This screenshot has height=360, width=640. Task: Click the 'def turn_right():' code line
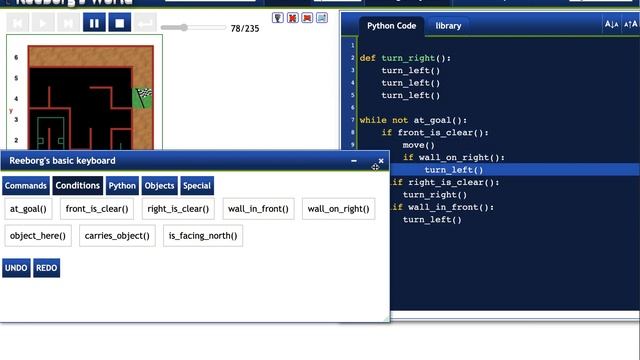click(405, 58)
